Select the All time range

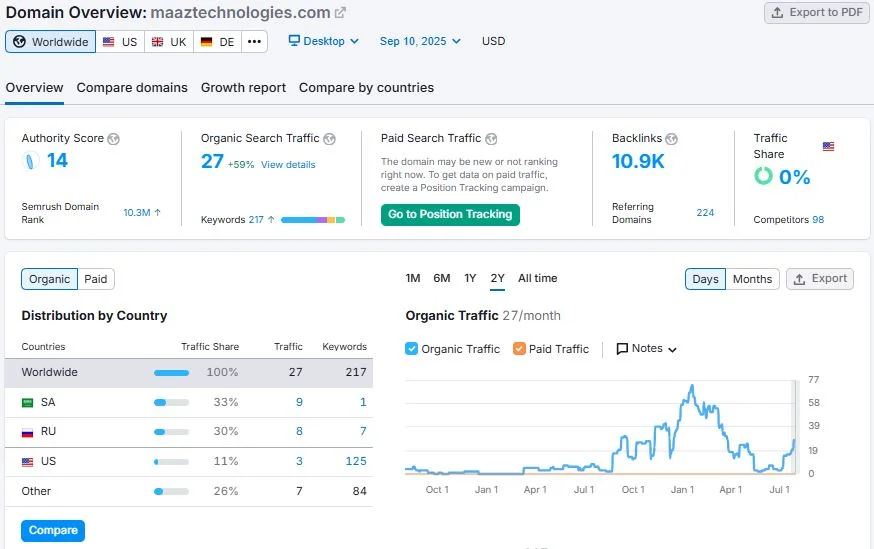click(x=537, y=278)
